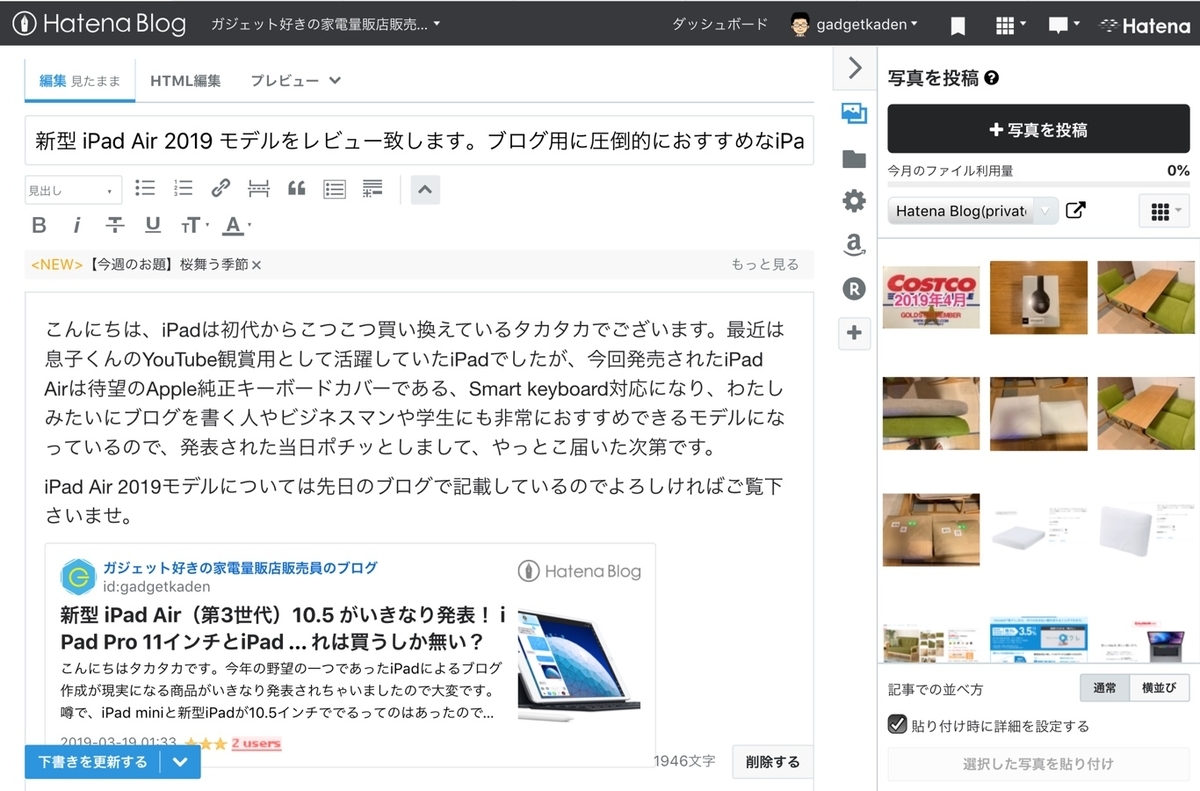Viewport: 1200px width, 791px height.
Task: Change the photo grid view mode
Action: click(x=1165, y=211)
